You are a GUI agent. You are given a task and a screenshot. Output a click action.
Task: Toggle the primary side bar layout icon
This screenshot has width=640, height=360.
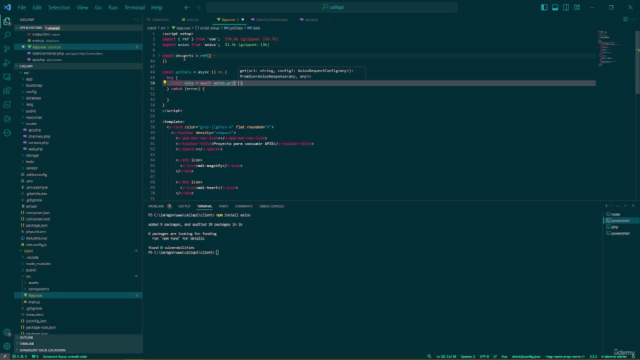click(x=544, y=7)
